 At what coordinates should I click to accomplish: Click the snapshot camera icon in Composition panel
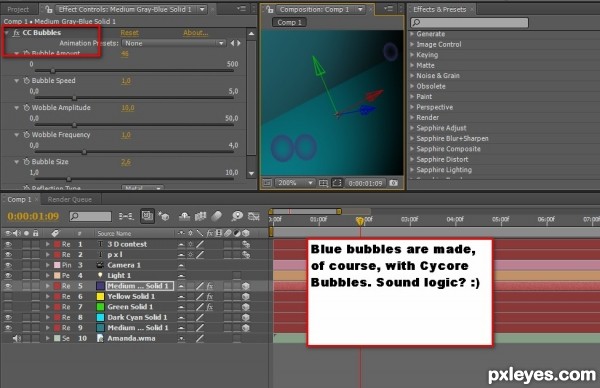point(393,183)
